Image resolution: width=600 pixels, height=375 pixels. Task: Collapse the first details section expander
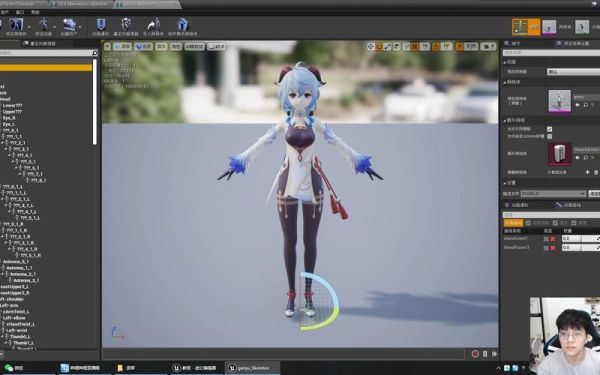tap(505, 62)
